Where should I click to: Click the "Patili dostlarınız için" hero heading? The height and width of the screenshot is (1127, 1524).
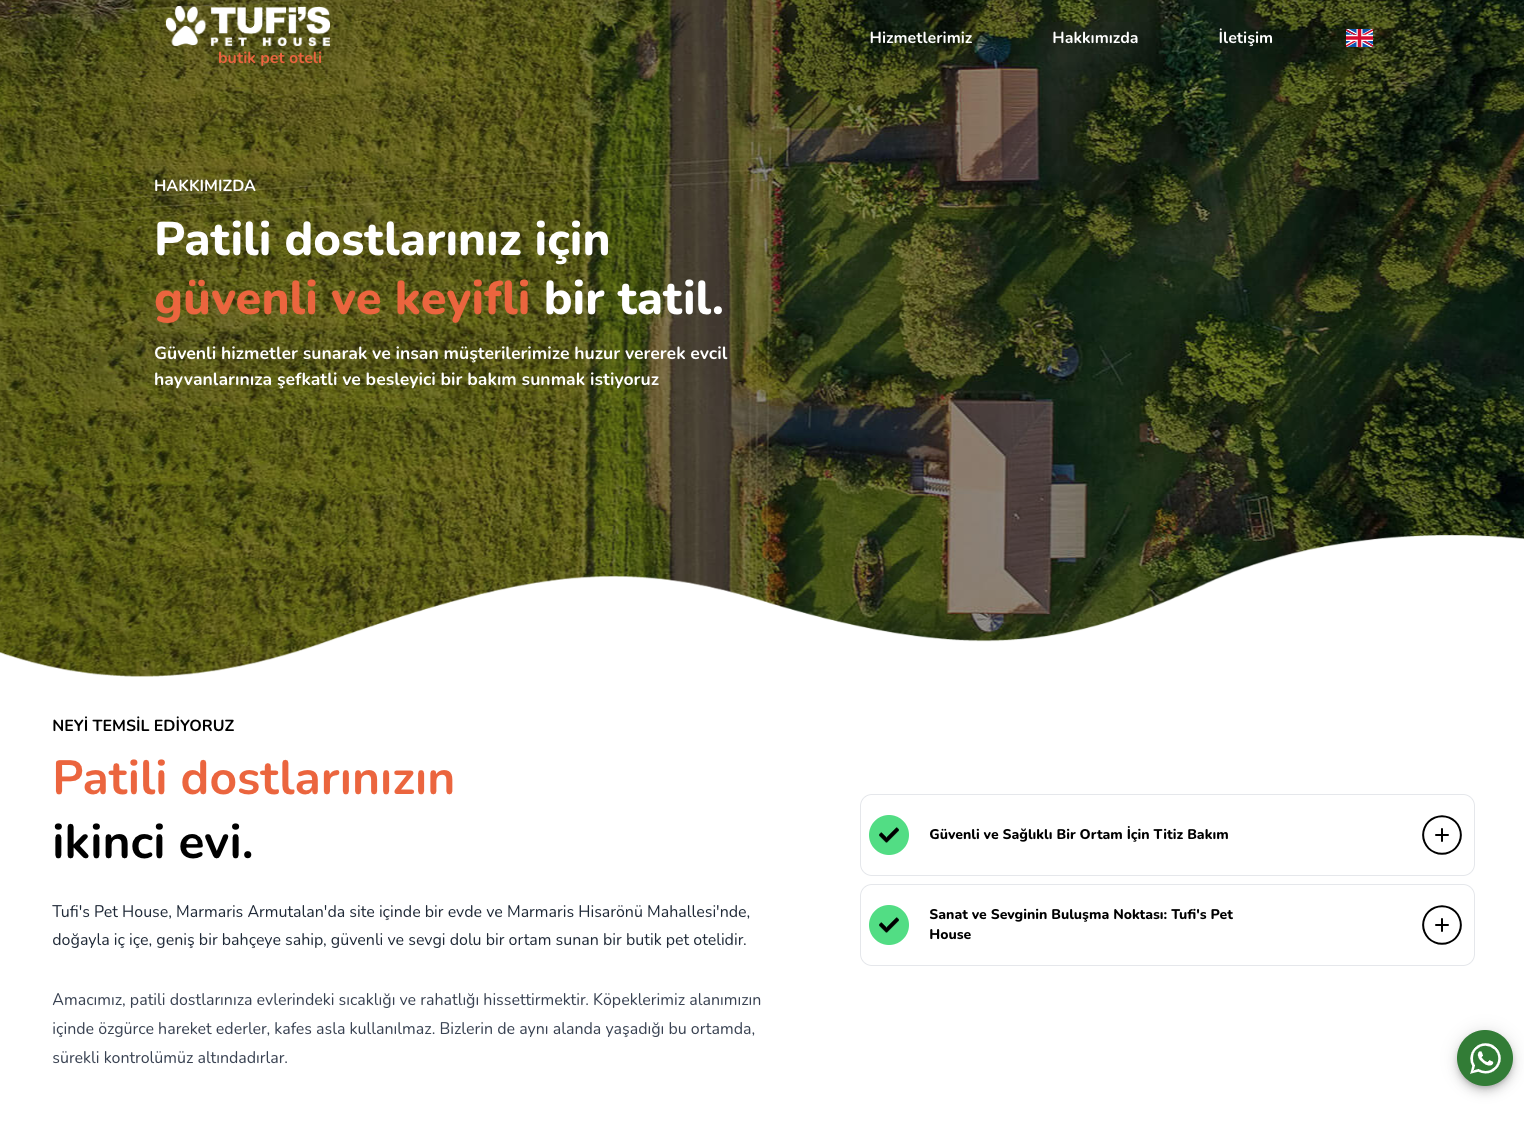click(382, 240)
